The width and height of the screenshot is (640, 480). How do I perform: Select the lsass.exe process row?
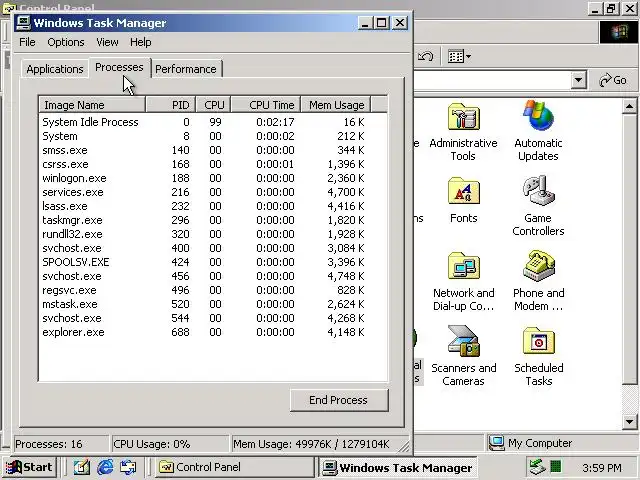[x=204, y=206]
